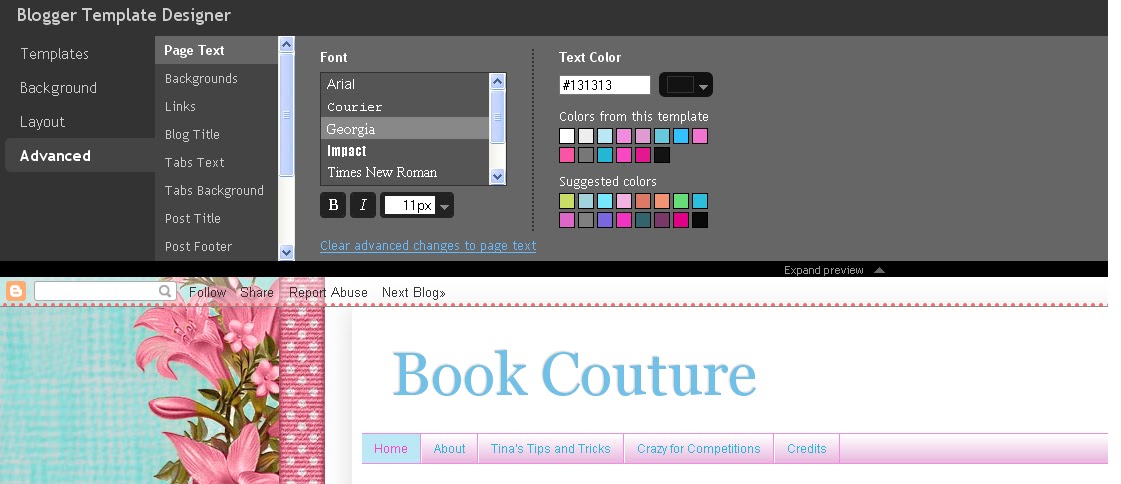Pick the white swatch in template colors
Image resolution: width=1121 pixels, height=484 pixels.
(567, 136)
